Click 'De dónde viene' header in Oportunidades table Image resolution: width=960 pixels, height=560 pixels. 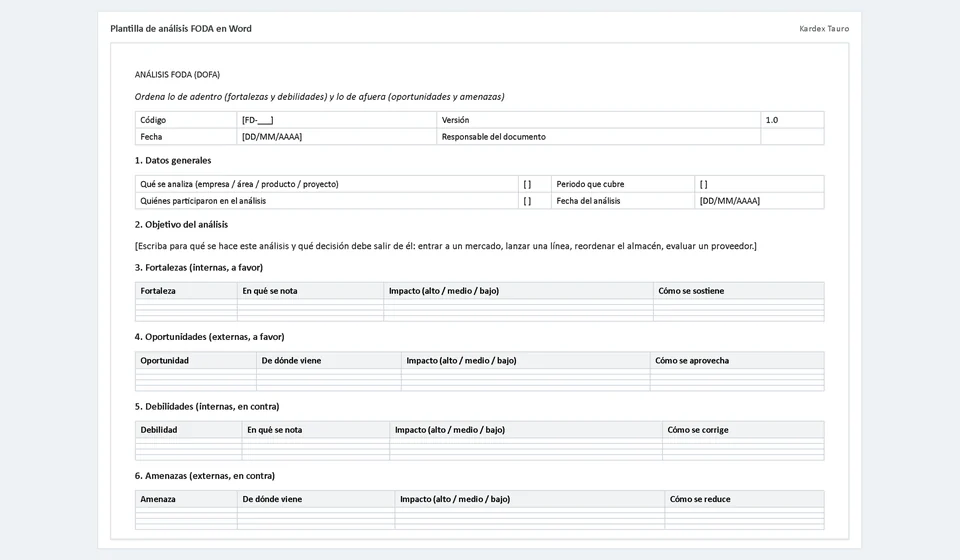pos(329,360)
